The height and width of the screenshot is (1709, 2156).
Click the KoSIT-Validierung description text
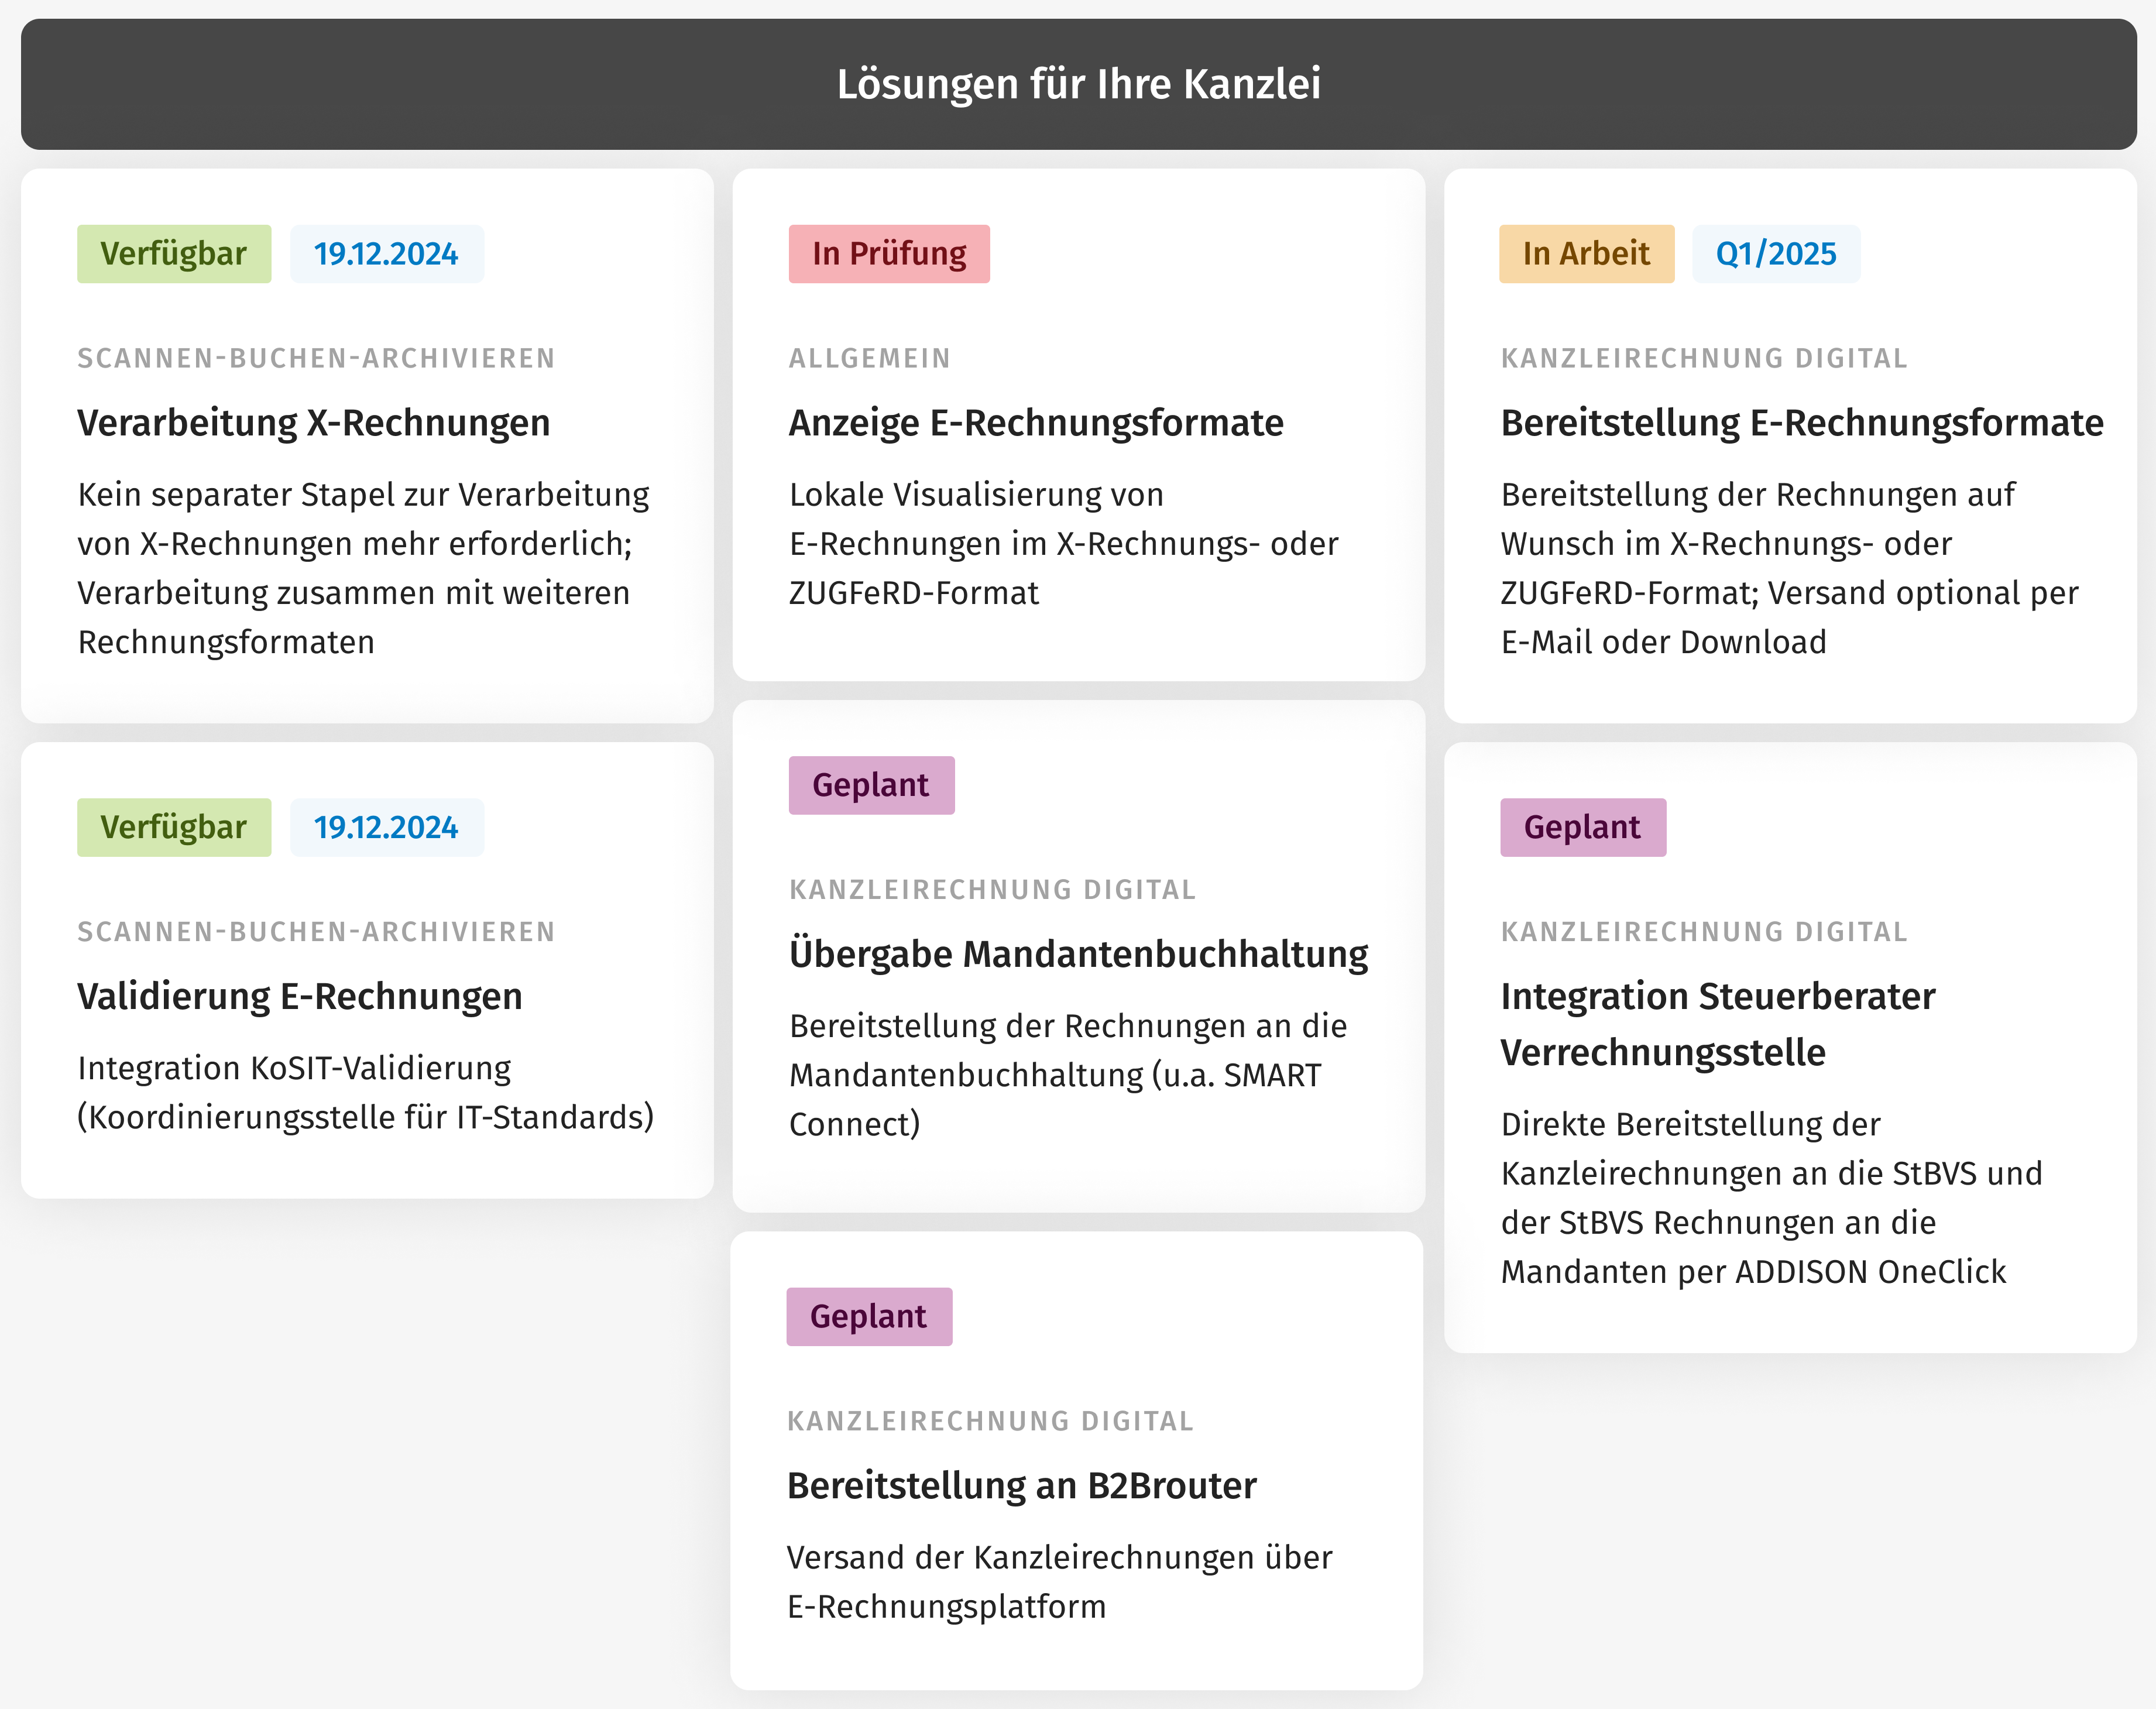pyautogui.click(x=366, y=1092)
